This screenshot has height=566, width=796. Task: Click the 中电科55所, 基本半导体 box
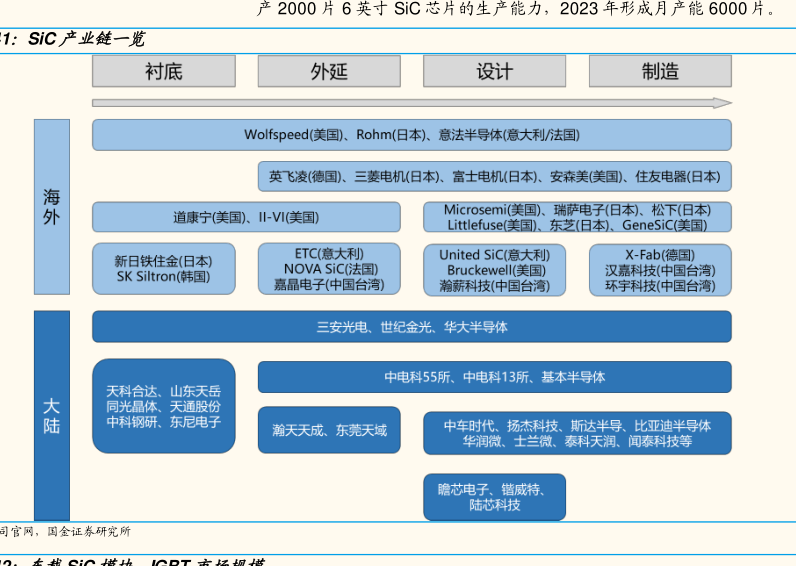(x=494, y=377)
